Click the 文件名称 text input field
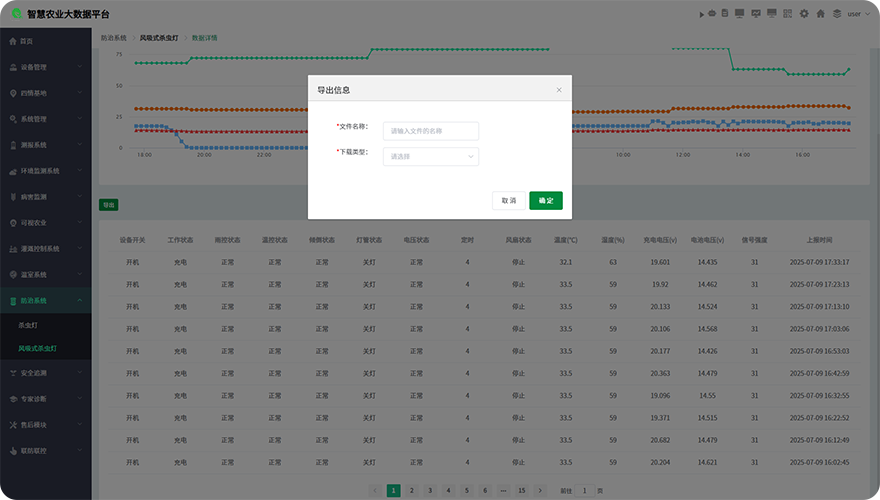 [430, 131]
